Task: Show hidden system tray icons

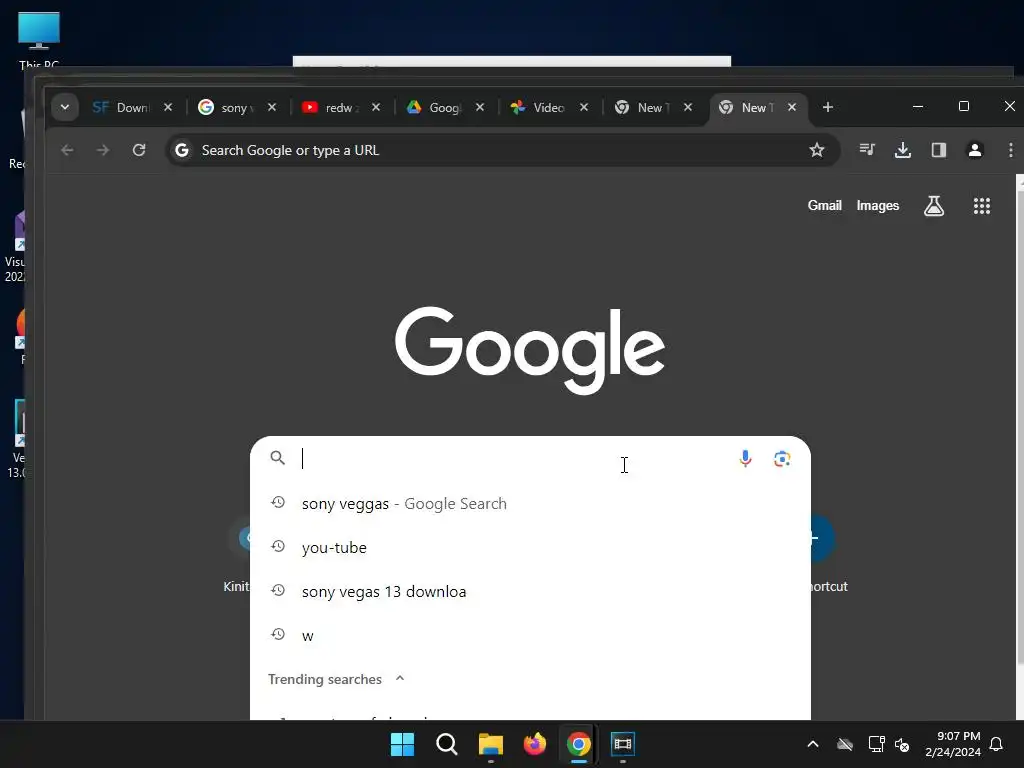Action: [x=812, y=744]
